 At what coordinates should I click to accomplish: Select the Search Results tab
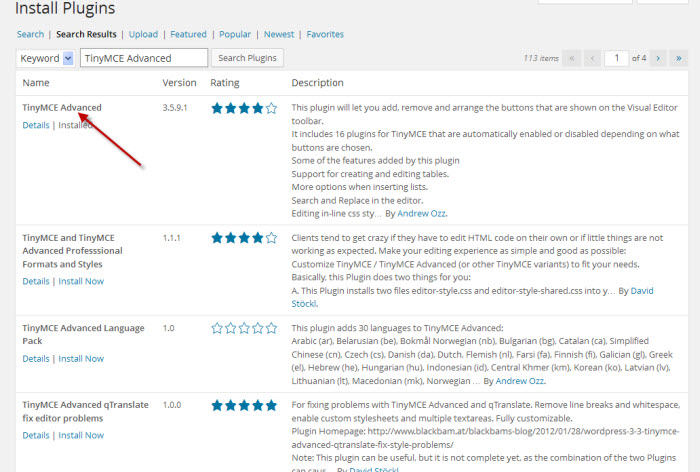coord(86,34)
